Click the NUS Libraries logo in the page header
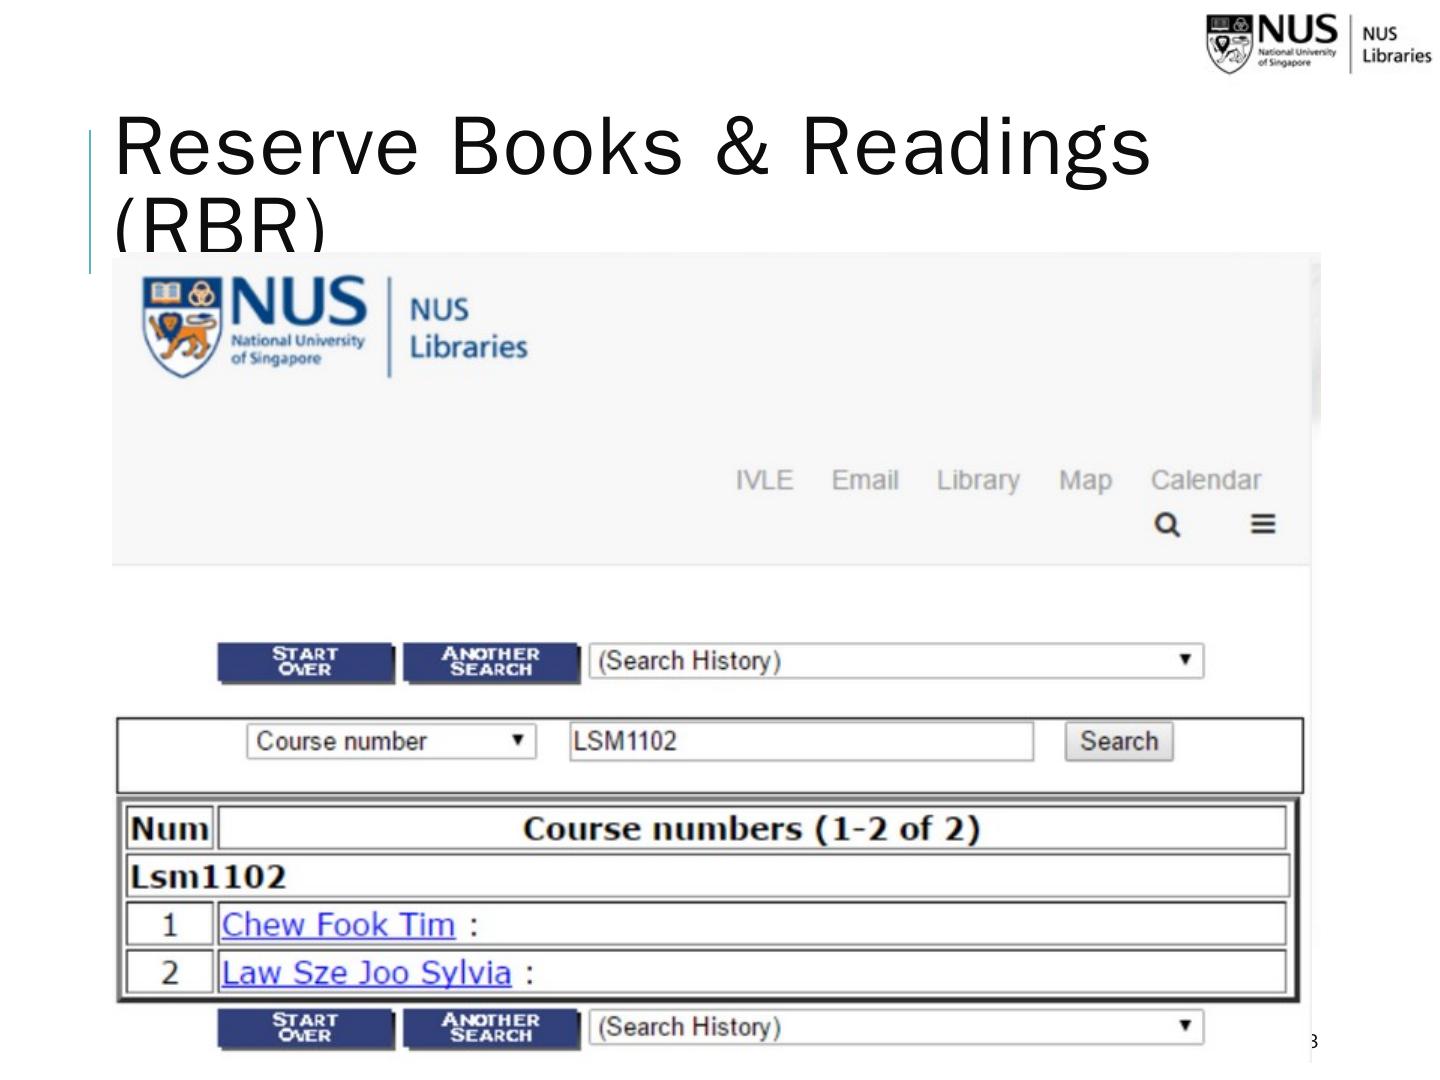The width and height of the screenshot is (1440, 1080). pos(335,327)
